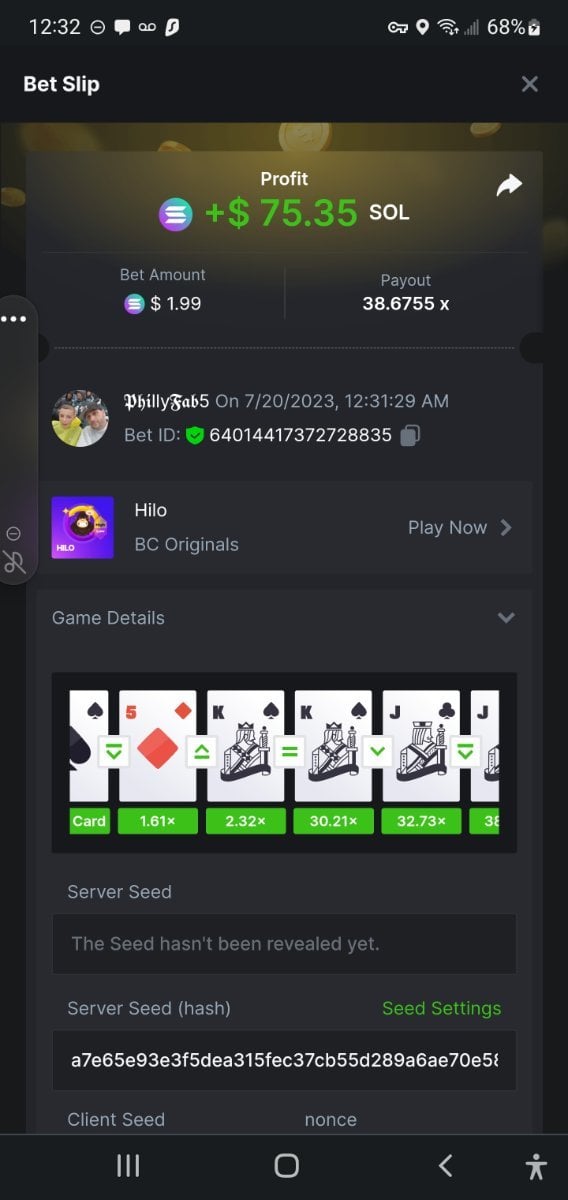Image resolution: width=568 pixels, height=1200 pixels.
Task: Tap Play Now for Hilo
Action: click(447, 527)
